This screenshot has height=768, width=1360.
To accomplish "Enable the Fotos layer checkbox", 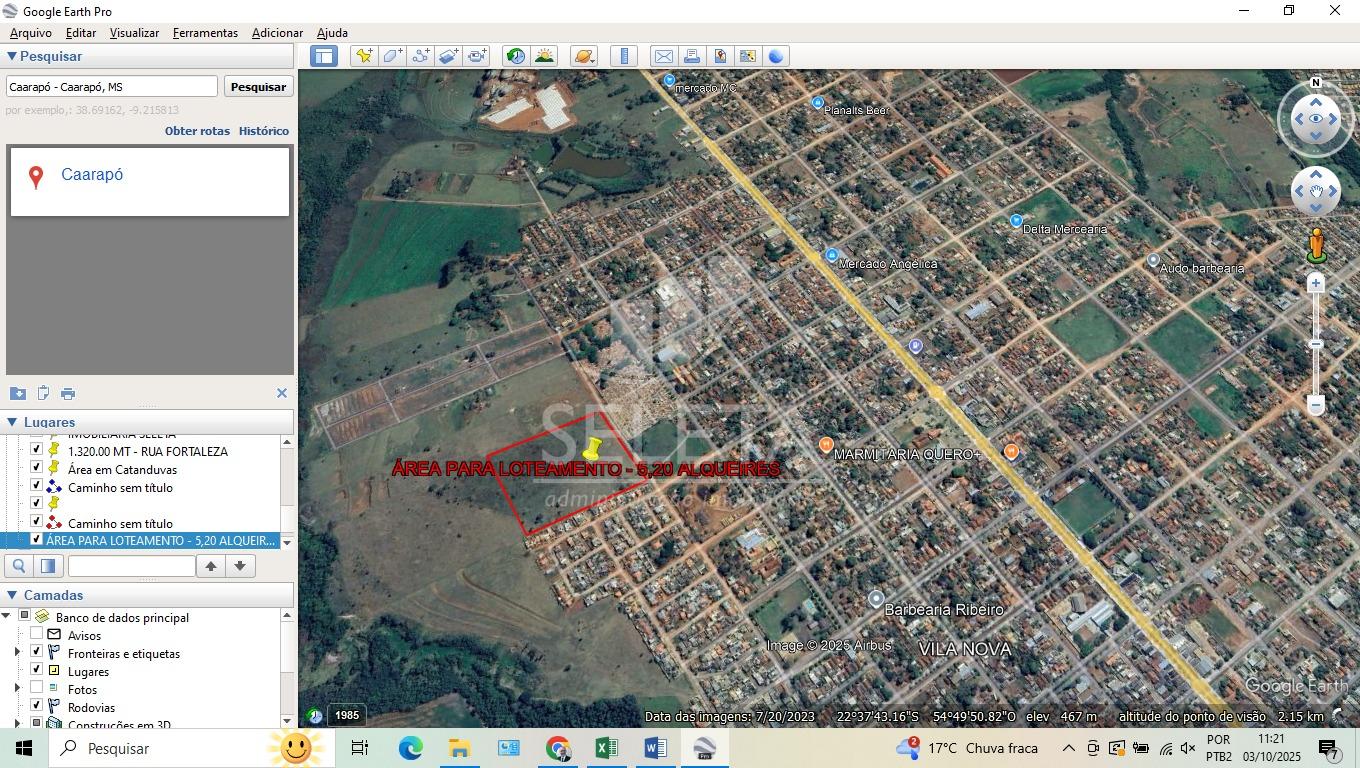I will 37,688.
